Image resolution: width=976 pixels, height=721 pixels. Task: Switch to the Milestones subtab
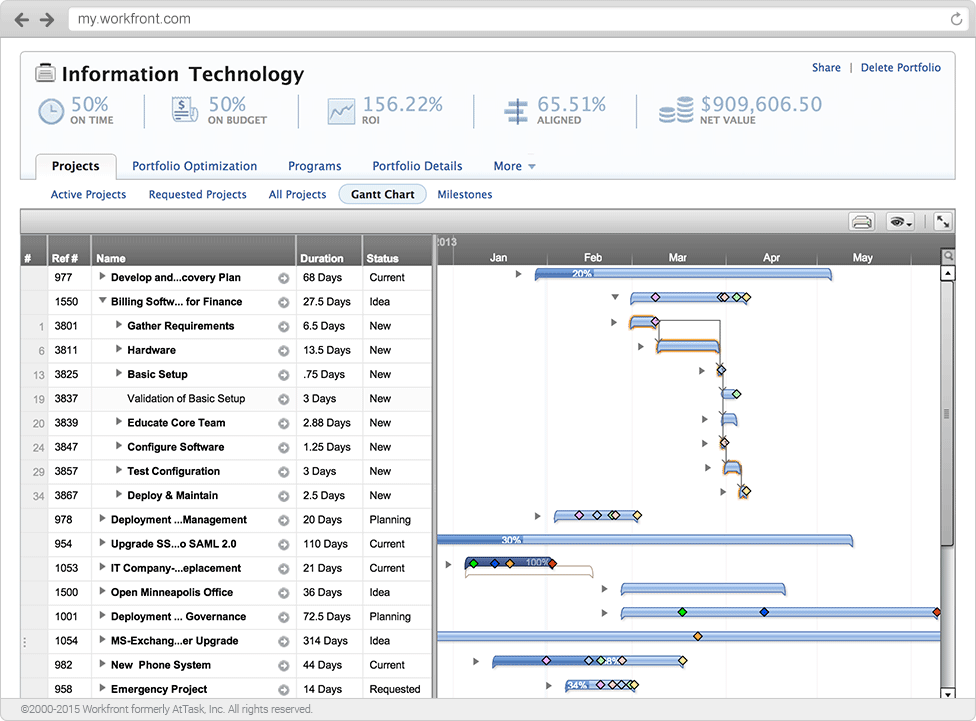coord(464,194)
